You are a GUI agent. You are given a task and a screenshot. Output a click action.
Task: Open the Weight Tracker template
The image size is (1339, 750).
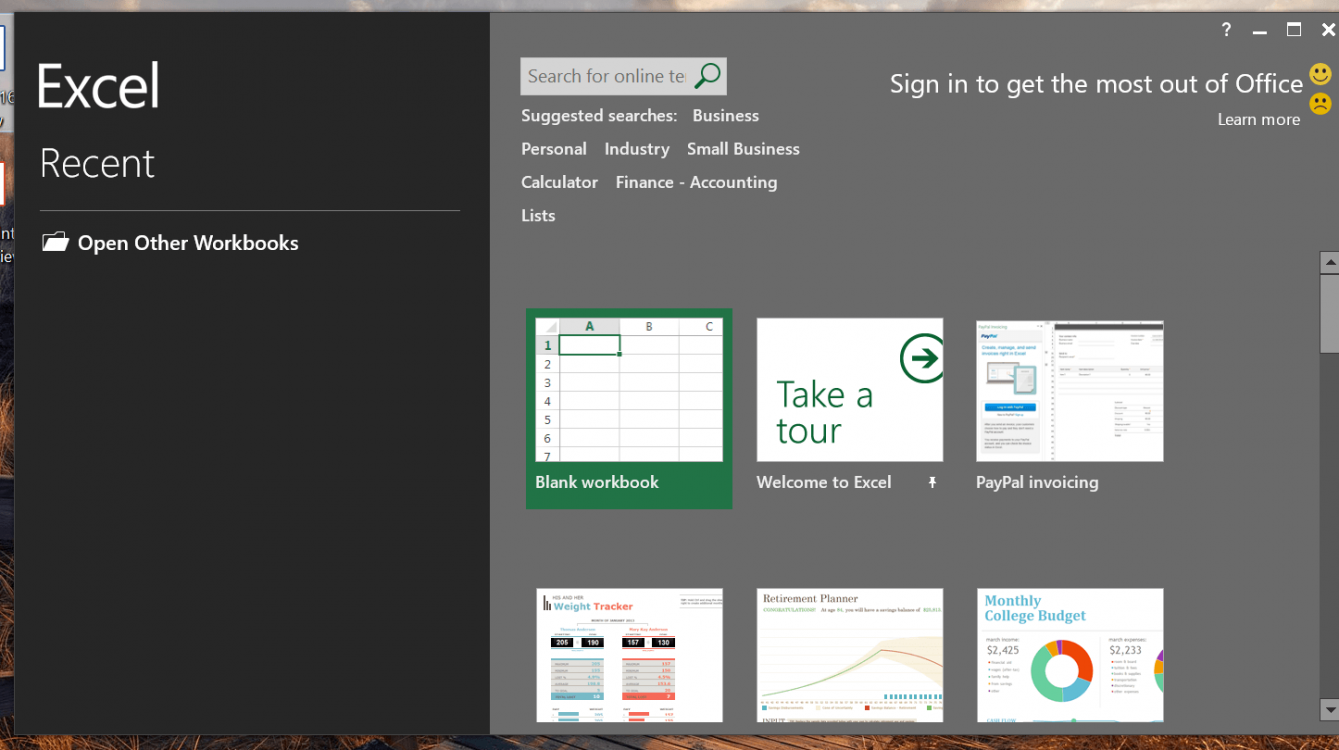pyautogui.click(x=629, y=655)
